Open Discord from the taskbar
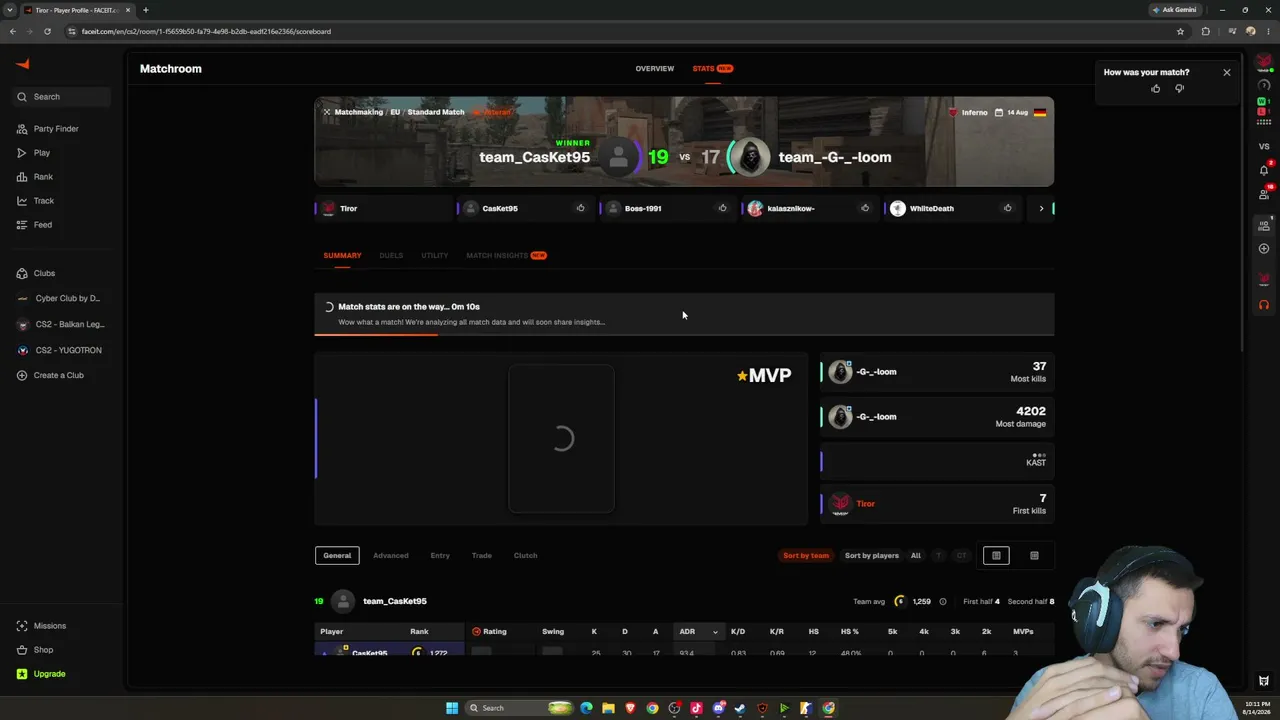The height and width of the screenshot is (720, 1280). tap(718, 708)
